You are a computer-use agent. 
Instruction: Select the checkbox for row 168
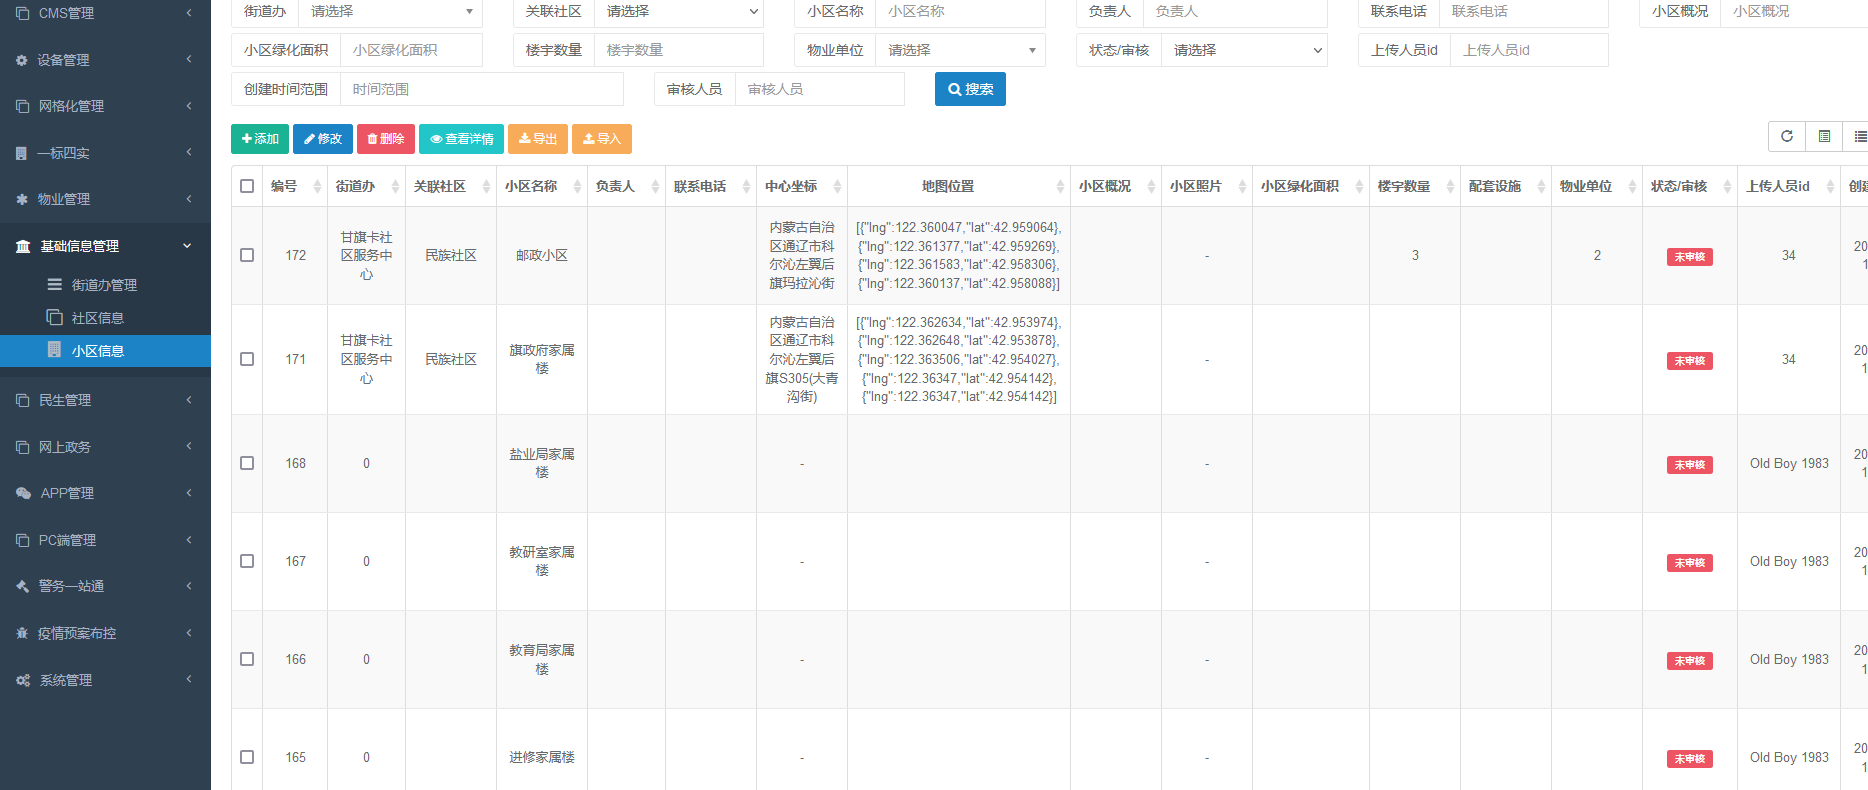(x=247, y=463)
